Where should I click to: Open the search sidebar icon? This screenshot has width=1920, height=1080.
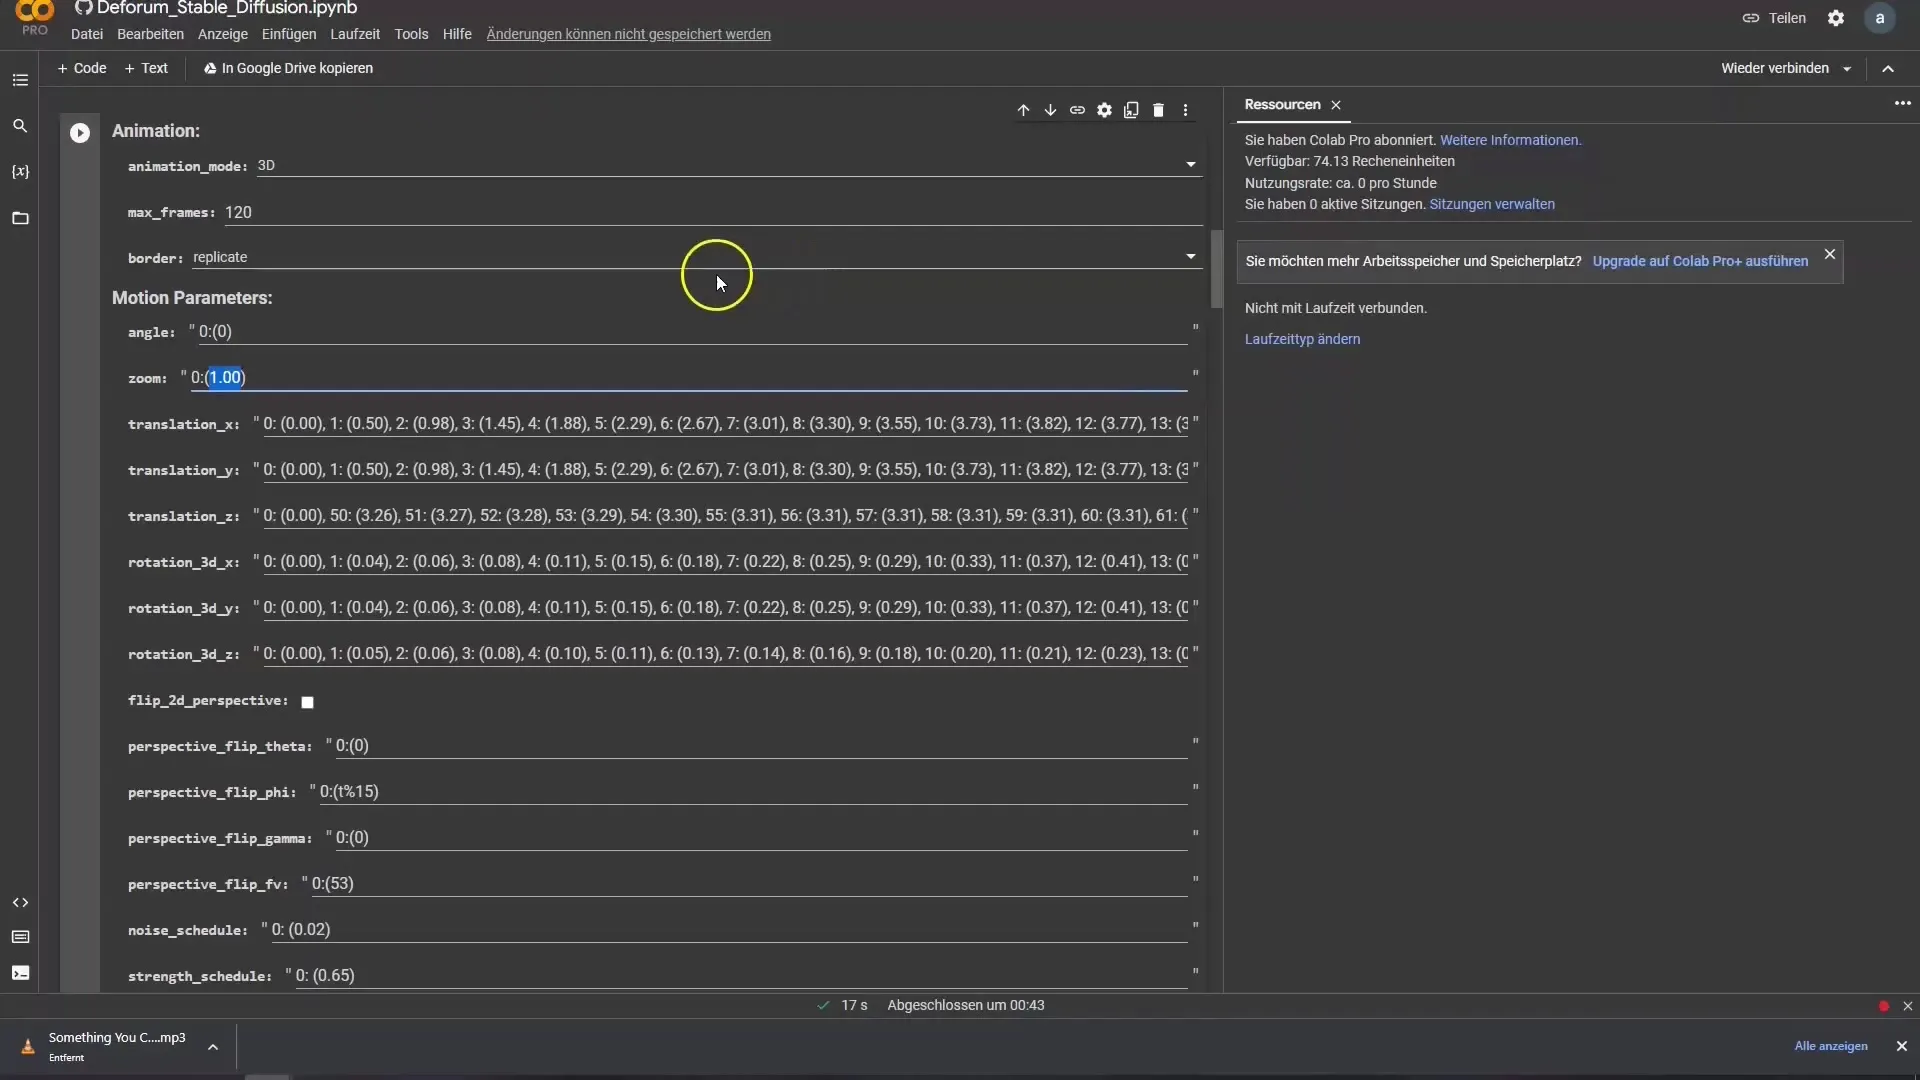[20, 126]
